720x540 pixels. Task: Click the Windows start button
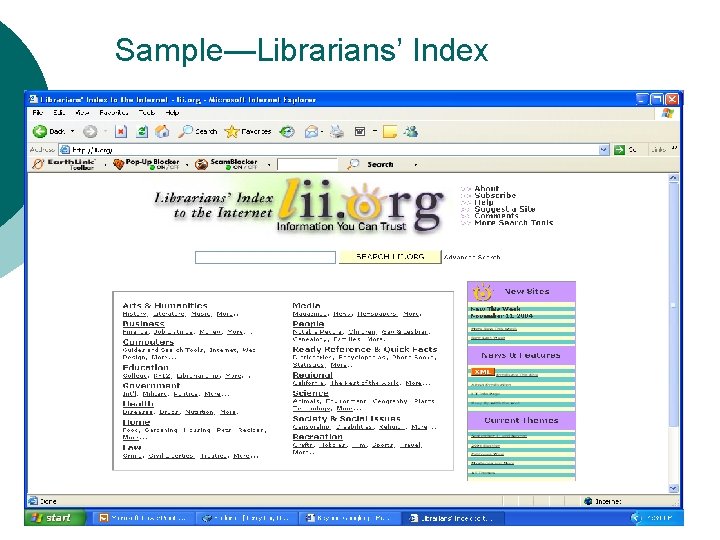(55, 518)
